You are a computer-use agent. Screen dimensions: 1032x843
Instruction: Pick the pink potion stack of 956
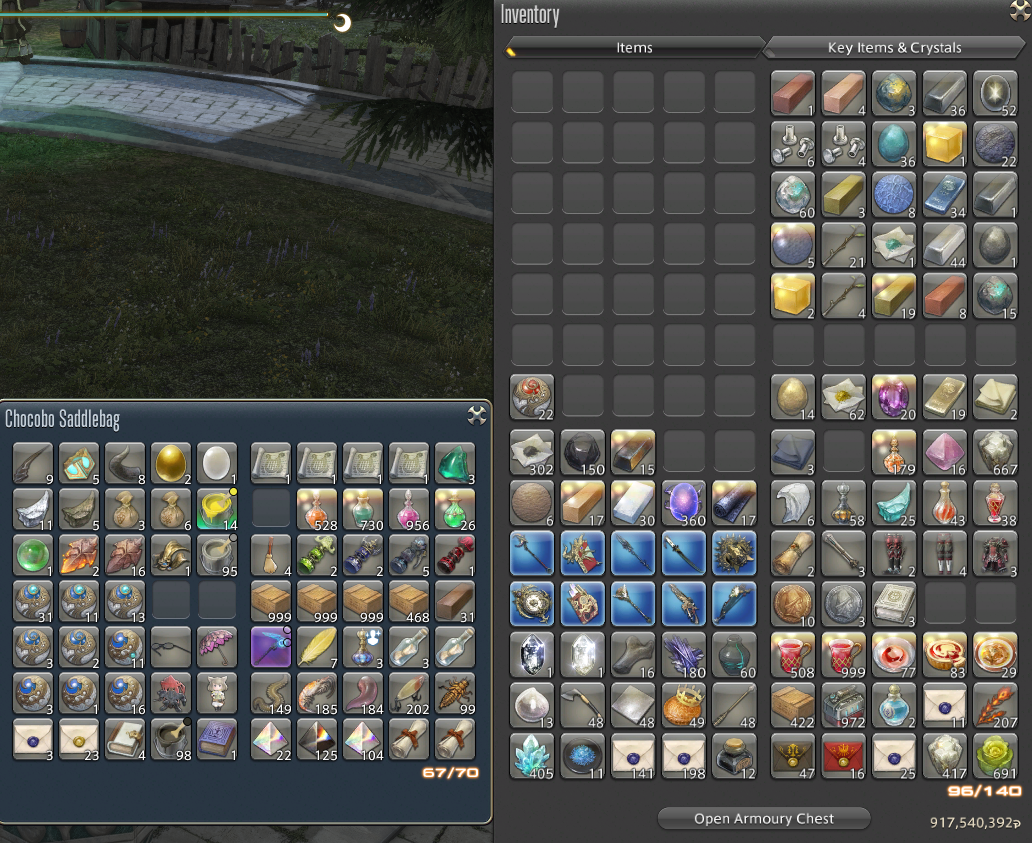[409, 509]
